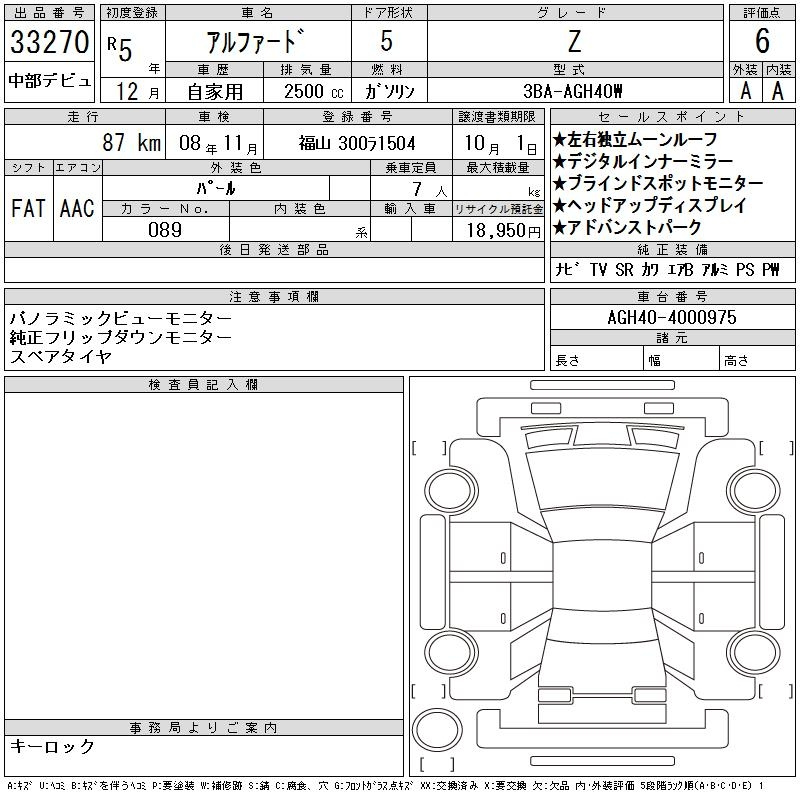
Task: Click the star beside ヘッドアップディスプレイ
Action: (559, 205)
